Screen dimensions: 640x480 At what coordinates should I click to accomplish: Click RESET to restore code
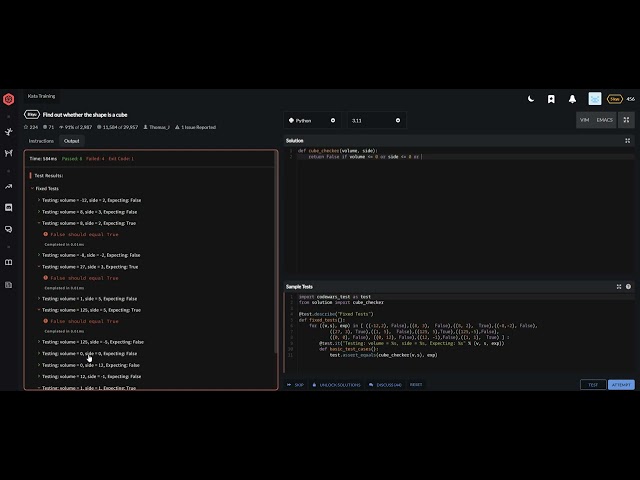pyautogui.click(x=416, y=385)
